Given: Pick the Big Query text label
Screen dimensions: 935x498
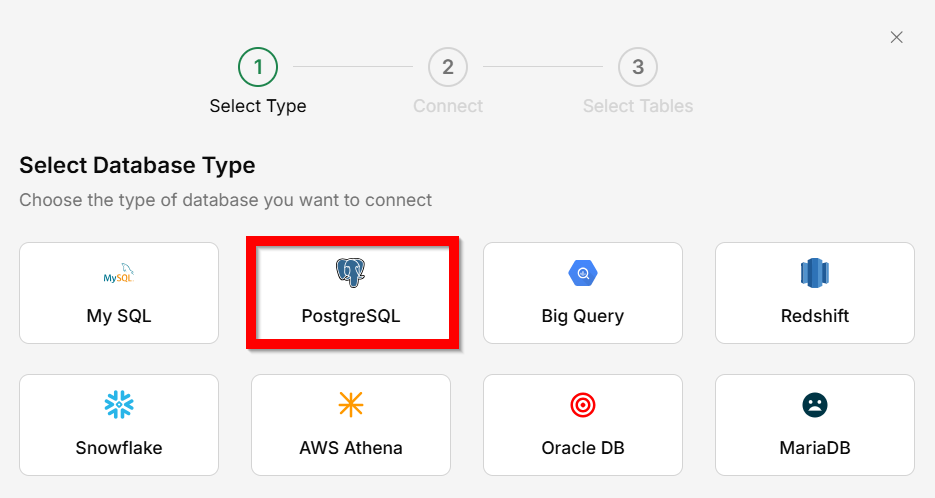Looking at the screenshot, I should pos(583,316).
